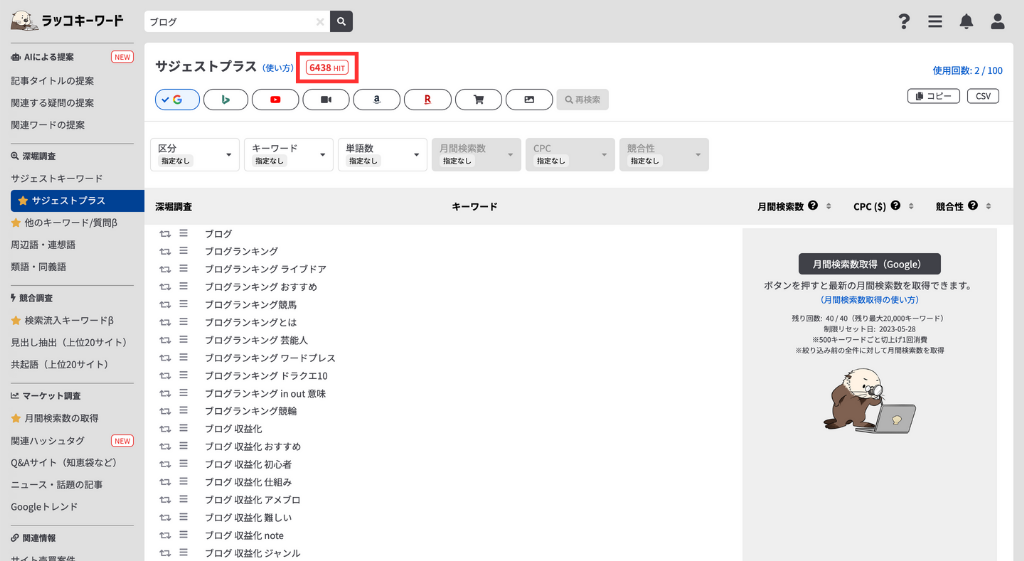This screenshot has width=1024, height=561.
Task: Open Googleトレンド in sidebar
Action: (x=44, y=507)
